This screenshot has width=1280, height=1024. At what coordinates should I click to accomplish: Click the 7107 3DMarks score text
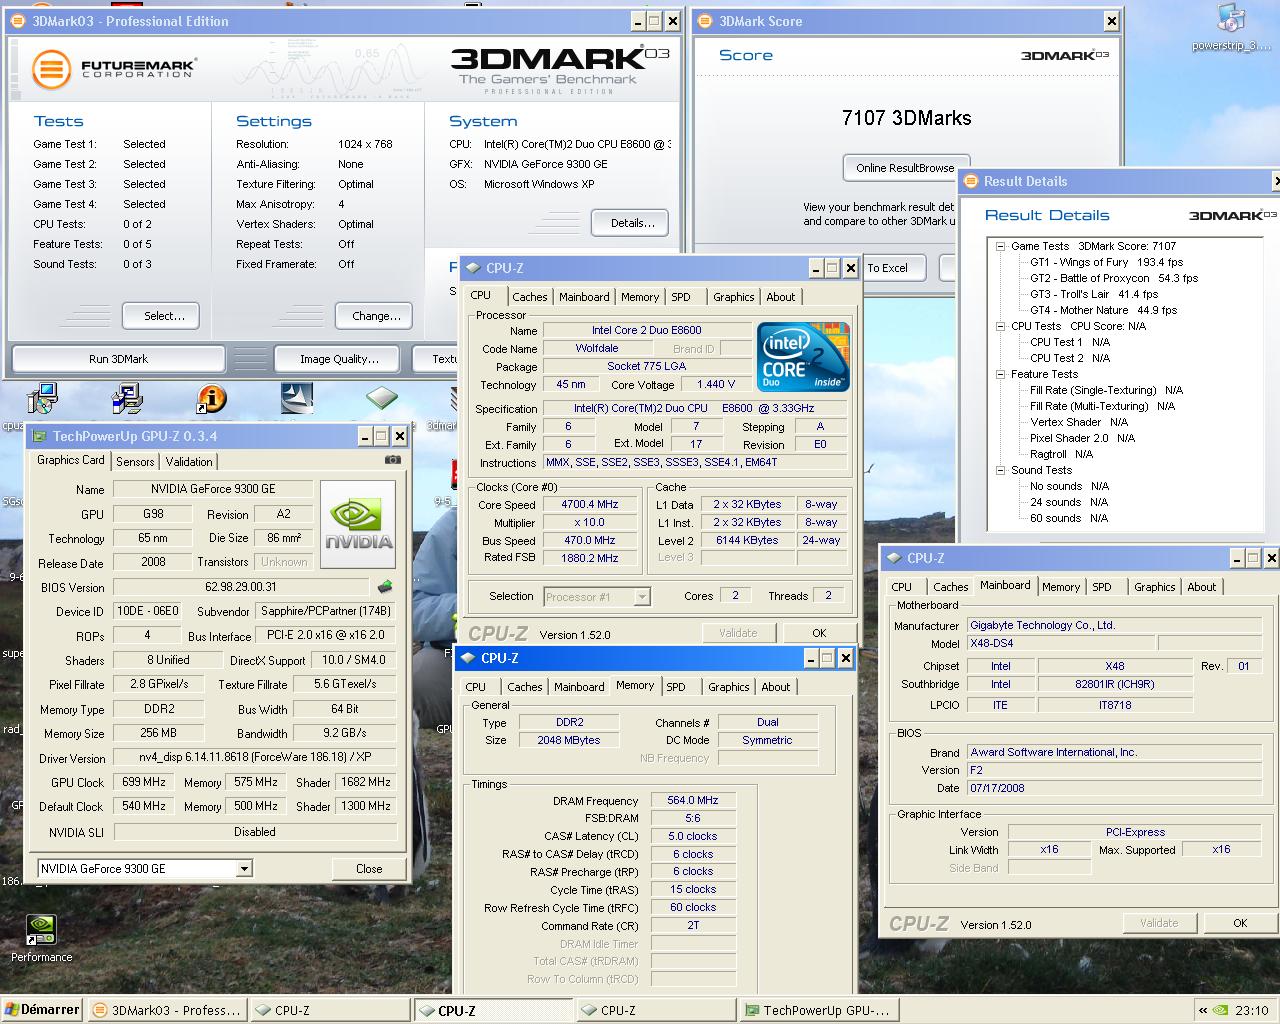[x=907, y=118]
